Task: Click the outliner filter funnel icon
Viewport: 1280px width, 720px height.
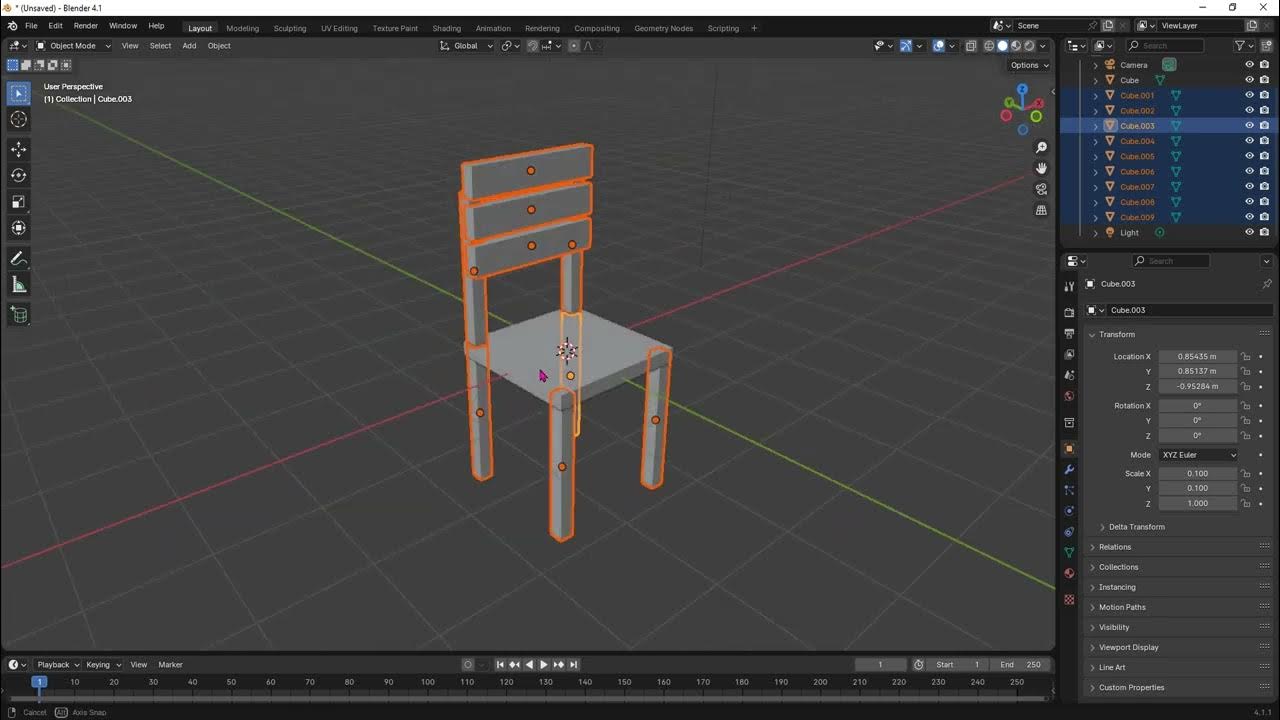Action: [x=1240, y=45]
